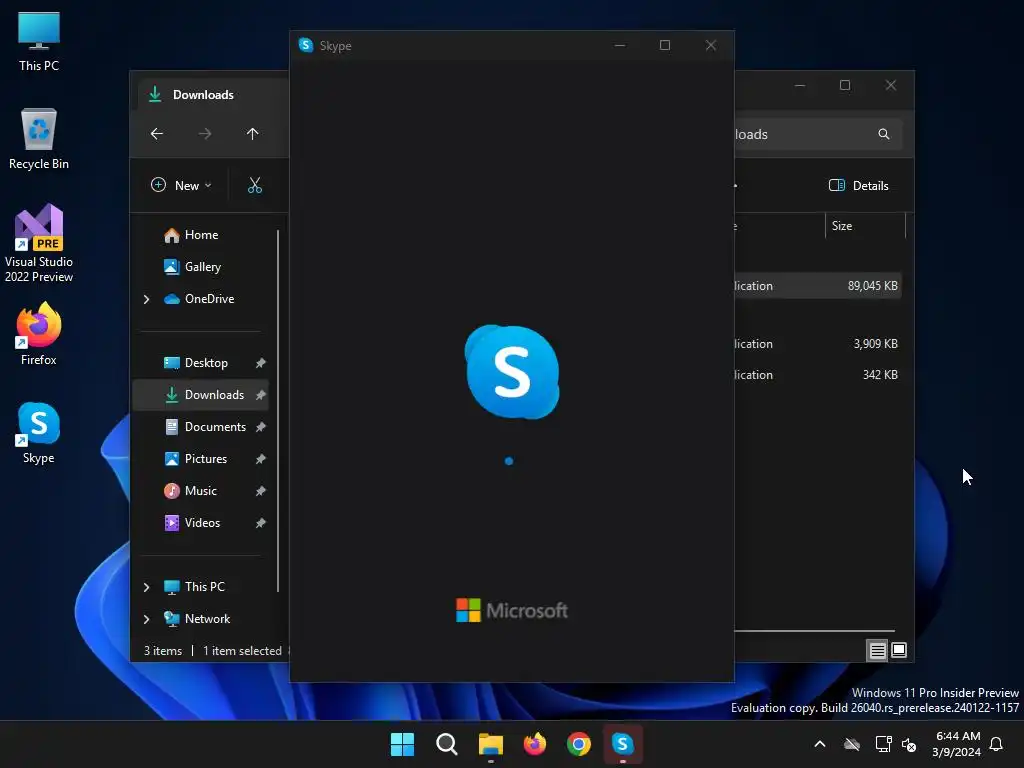
Task: Expand the This PC tree node
Action: tap(146, 587)
